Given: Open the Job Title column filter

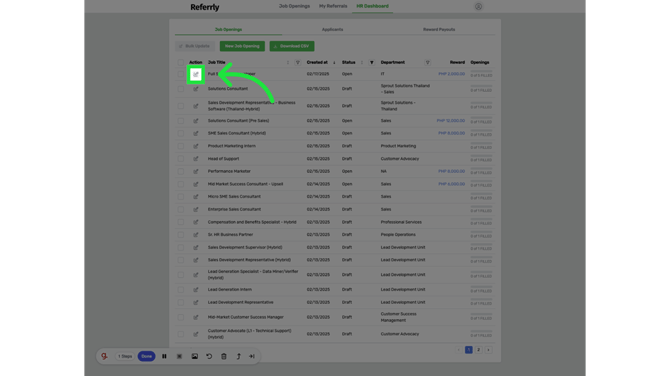Looking at the screenshot, I should pos(297,62).
